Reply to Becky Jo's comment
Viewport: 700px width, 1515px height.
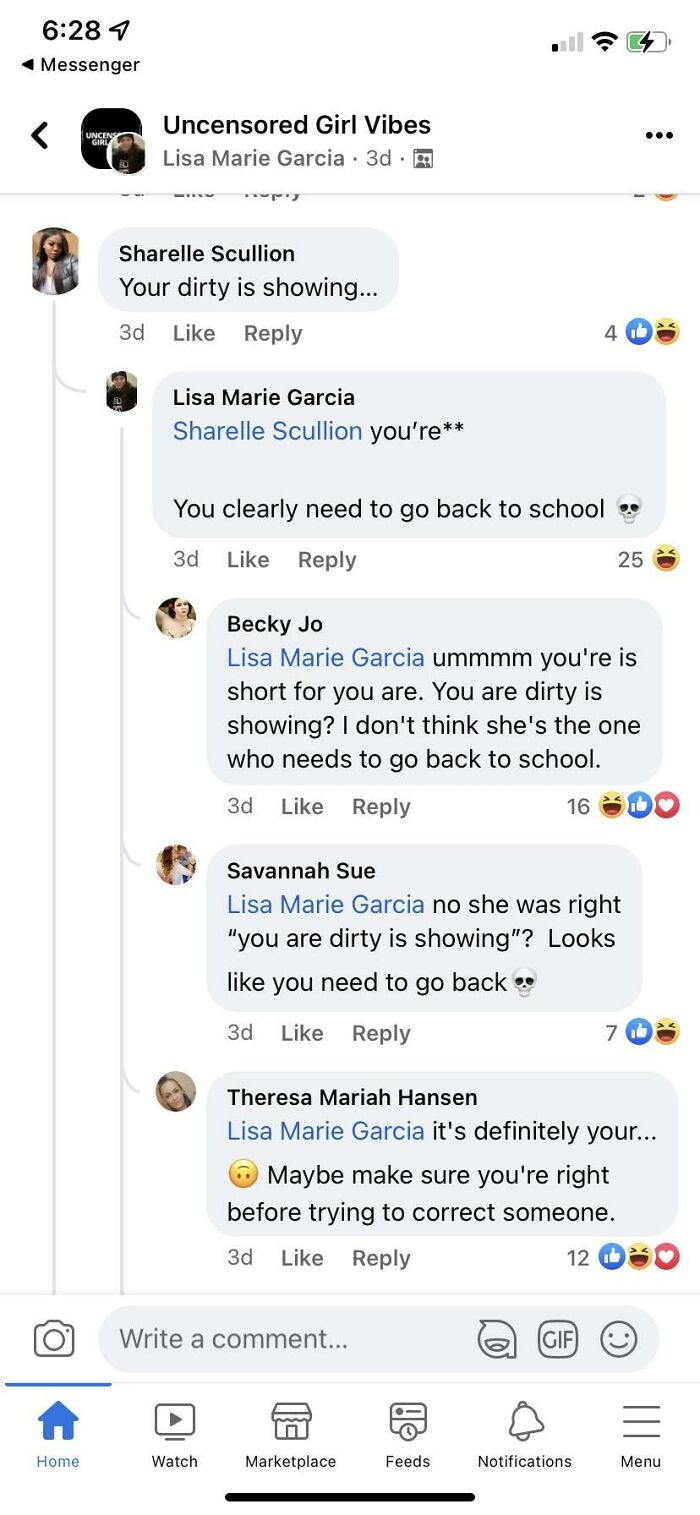(x=381, y=807)
